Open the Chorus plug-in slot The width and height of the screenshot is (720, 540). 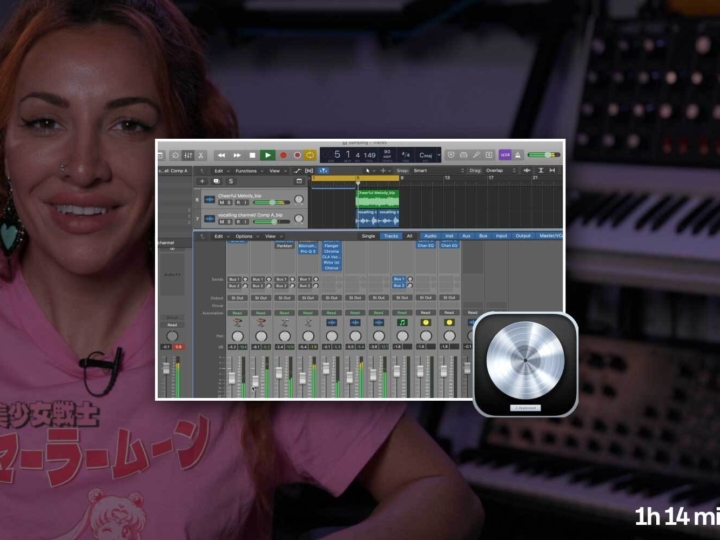[332, 268]
